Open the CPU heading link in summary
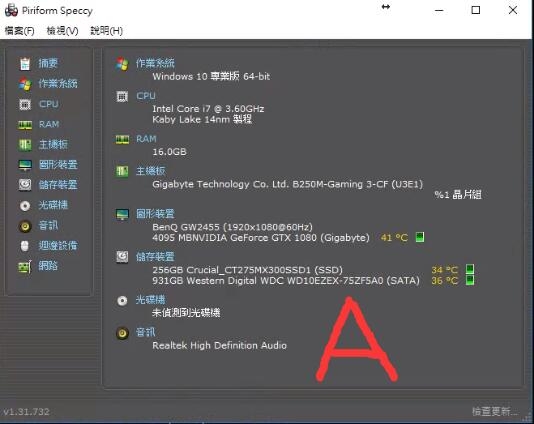The image size is (534, 424). coord(146,96)
